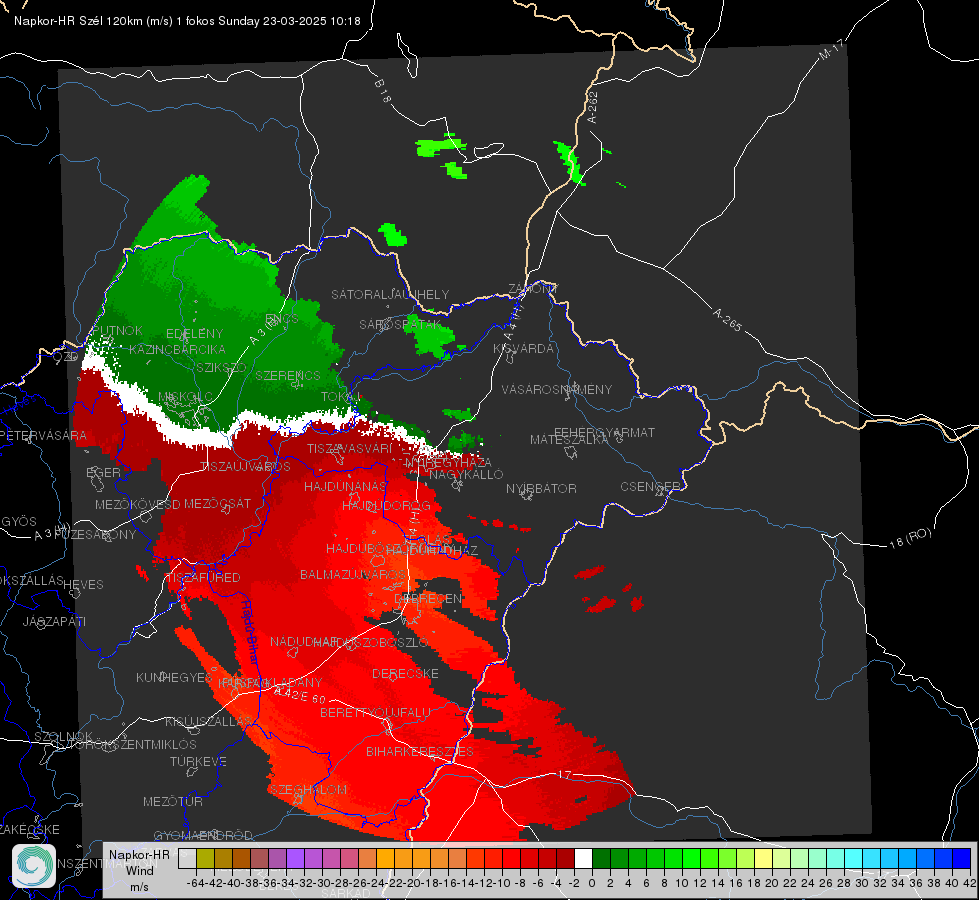Screen dimensions: 979x900
Task: Pick the yellow swatch above 20
Action: click(x=764, y=858)
